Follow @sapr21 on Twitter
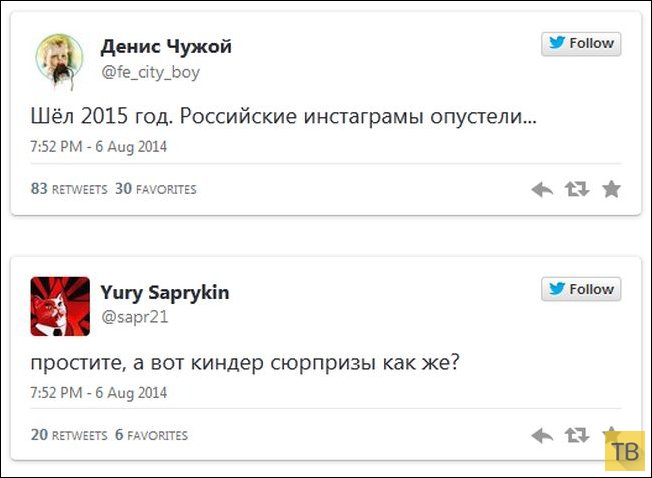 click(581, 290)
